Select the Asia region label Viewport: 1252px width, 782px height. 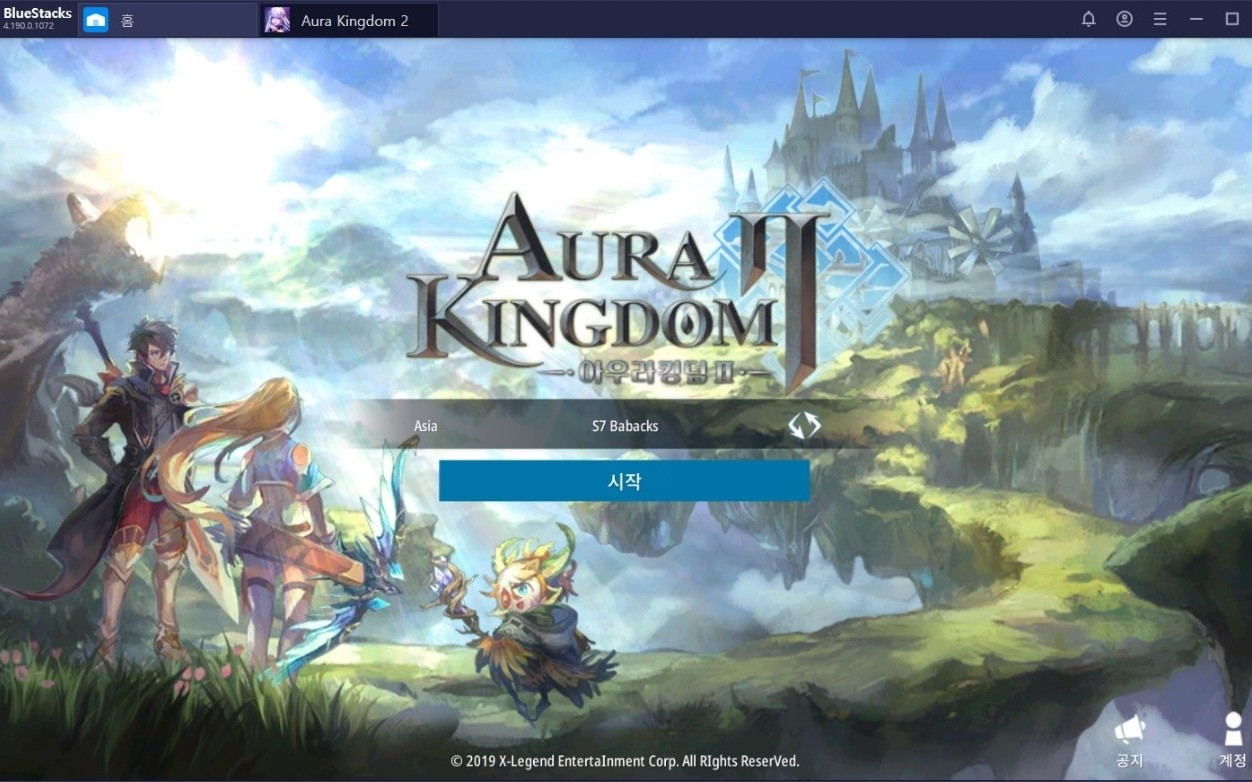pyautogui.click(x=426, y=426)
